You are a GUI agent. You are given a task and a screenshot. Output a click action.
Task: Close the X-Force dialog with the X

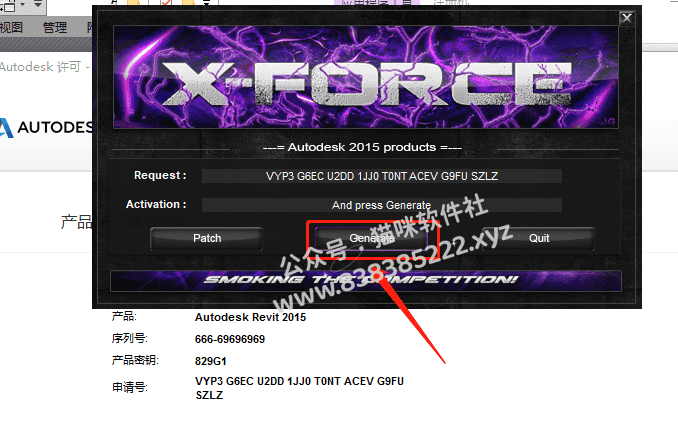[x=627, y=18]
